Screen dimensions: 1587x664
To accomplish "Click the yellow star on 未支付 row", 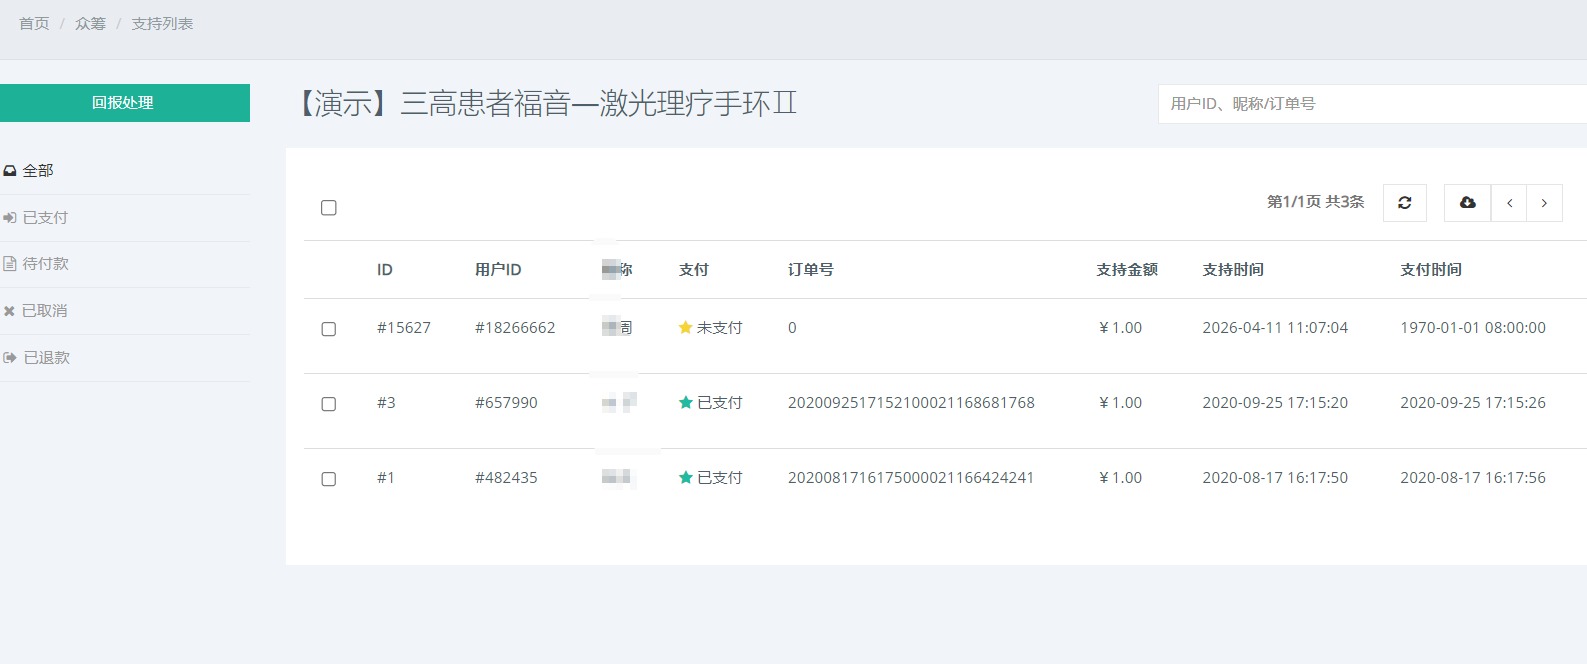I will [x=685, y=327].
